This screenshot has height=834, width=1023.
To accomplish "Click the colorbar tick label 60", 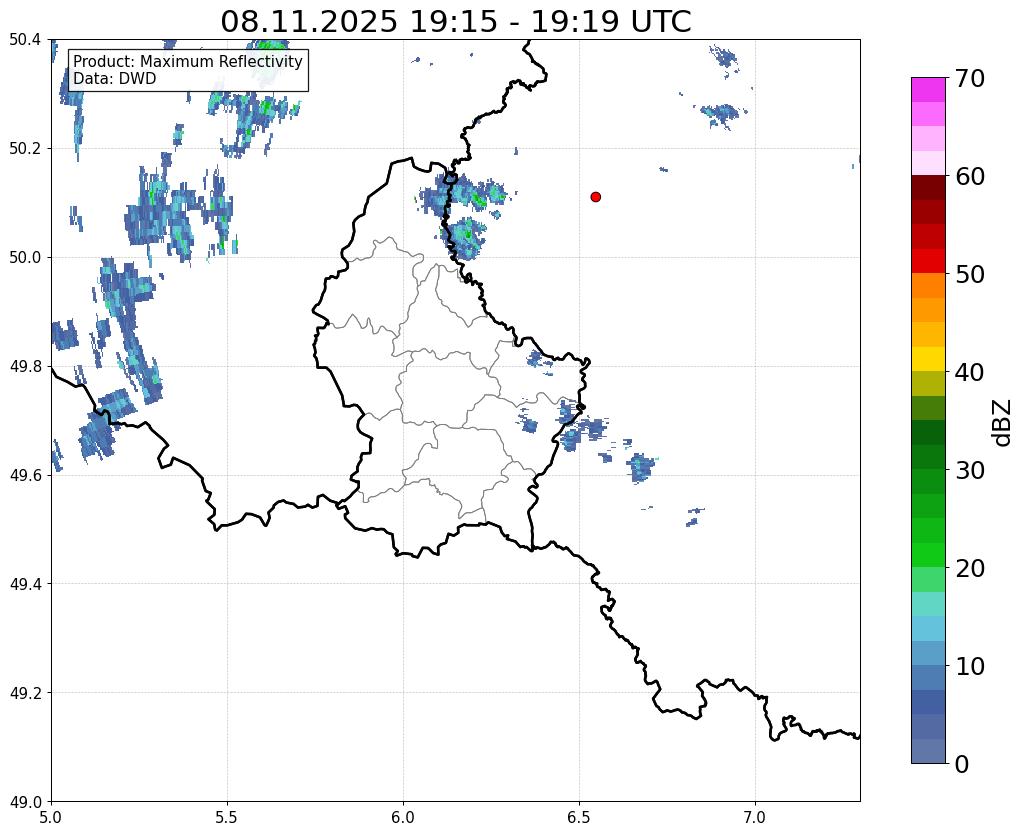I will tap(970, 176).
